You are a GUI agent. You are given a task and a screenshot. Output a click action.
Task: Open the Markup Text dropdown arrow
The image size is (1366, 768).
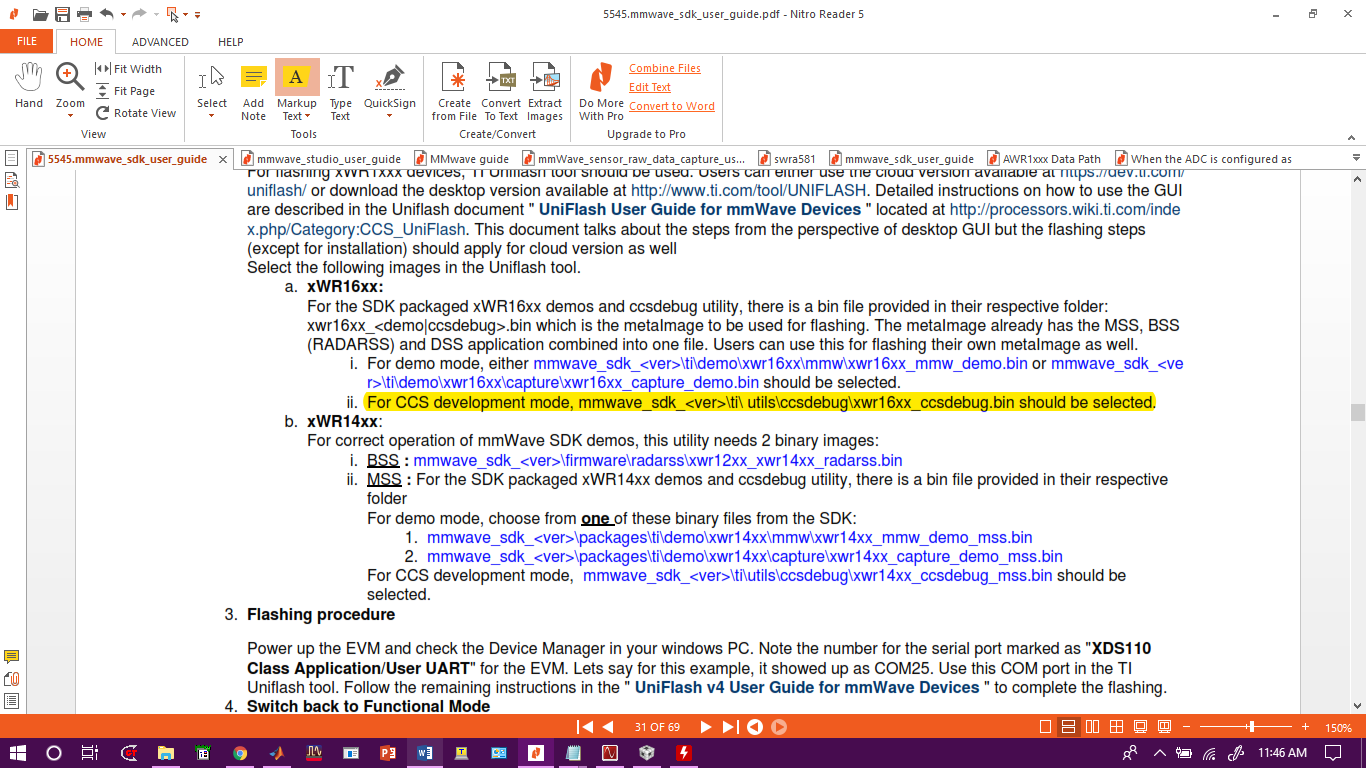(x=309, y=116)
